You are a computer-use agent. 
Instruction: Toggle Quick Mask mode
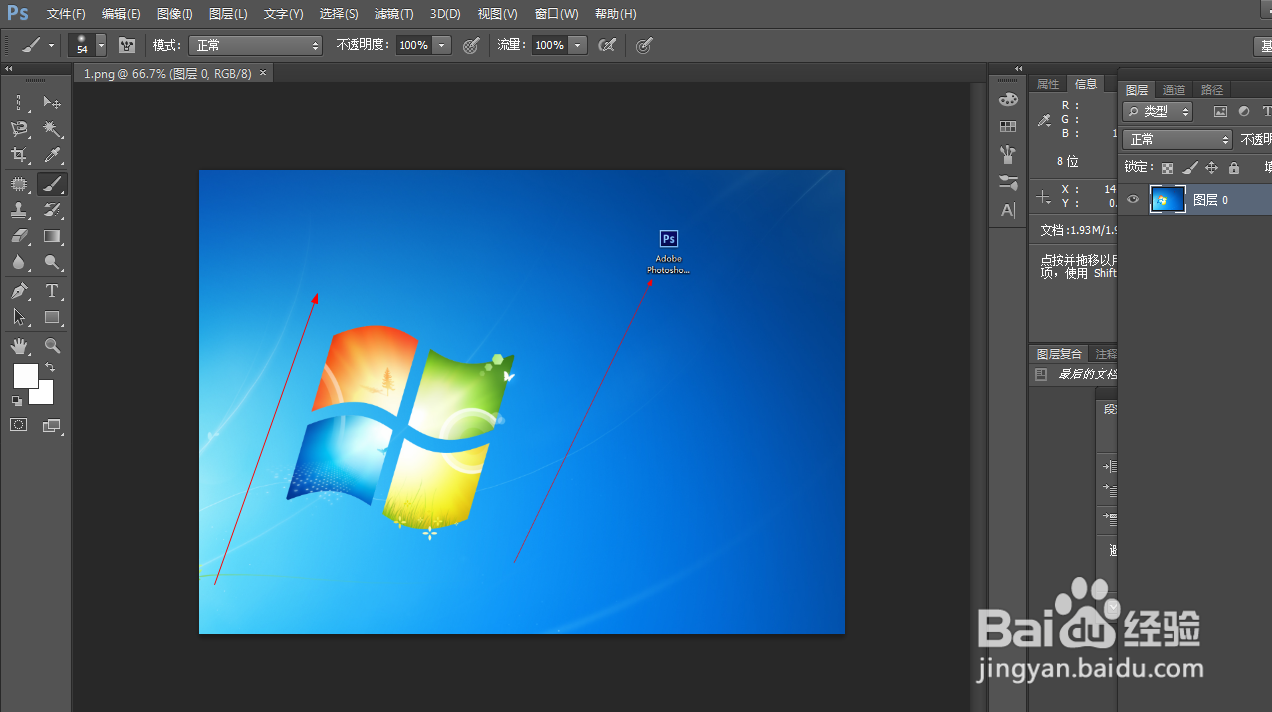[19, 425]
